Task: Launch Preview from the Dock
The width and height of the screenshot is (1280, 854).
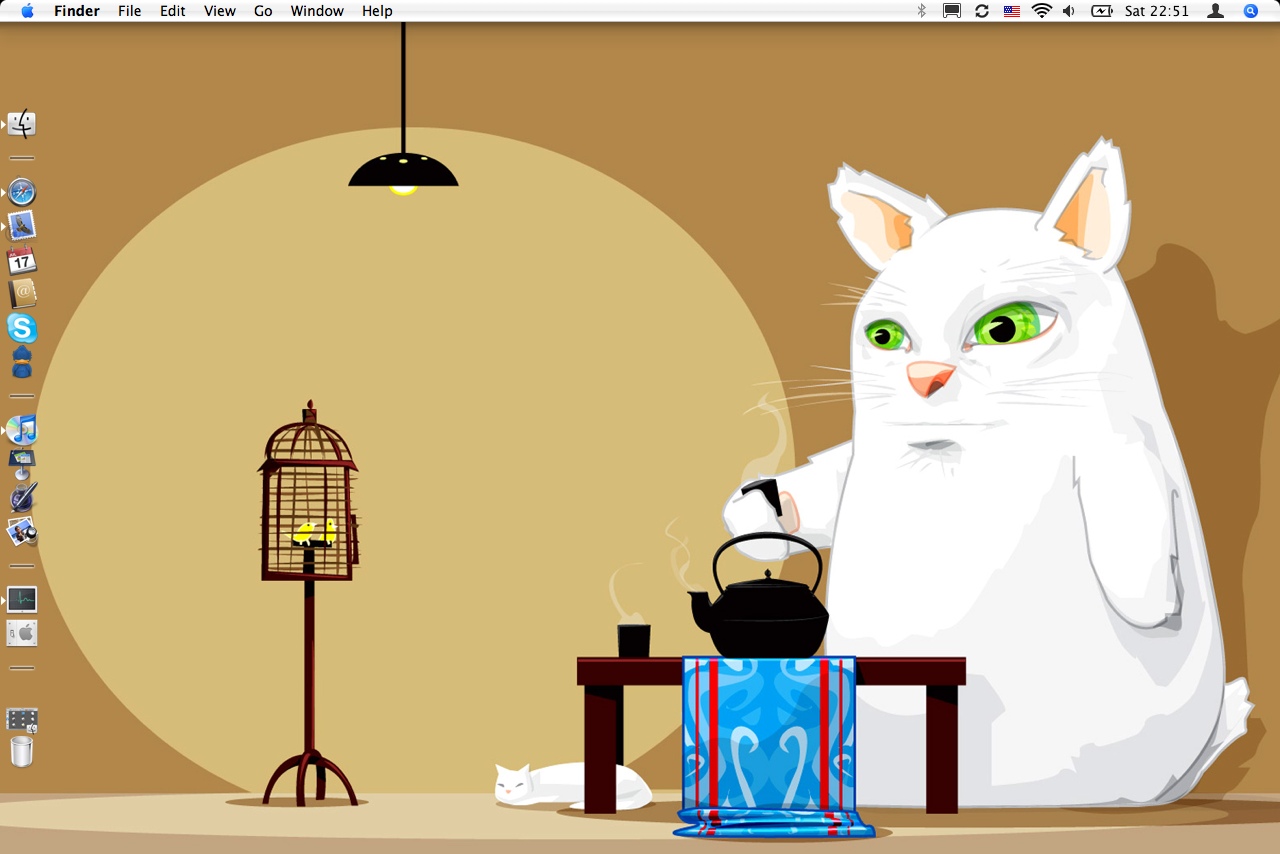Action: point(22,531)
